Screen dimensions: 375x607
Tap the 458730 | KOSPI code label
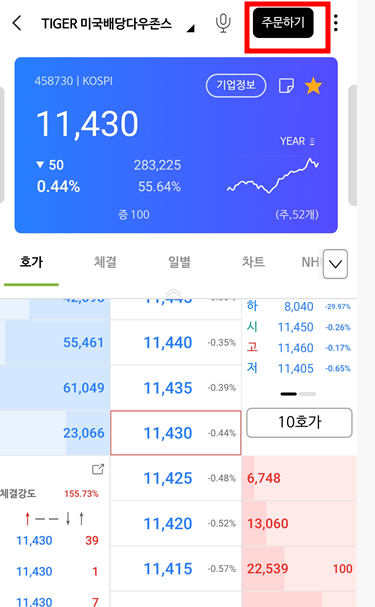pos(74,81)
